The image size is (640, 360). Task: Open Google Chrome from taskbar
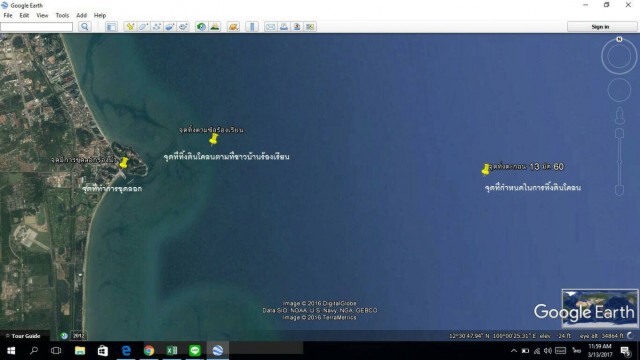tap(149, 351)
